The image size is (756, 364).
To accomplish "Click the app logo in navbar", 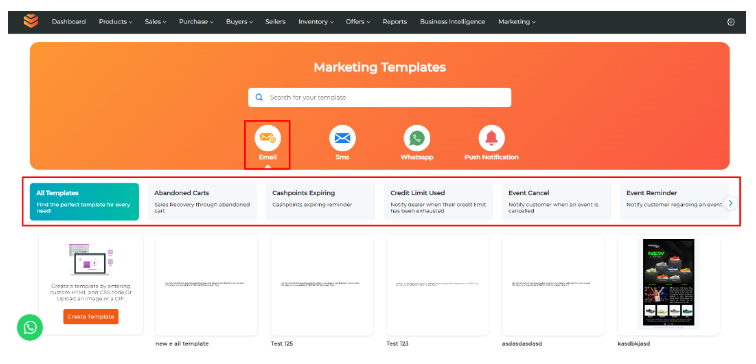I will pyautogui.click(x=31, y=21).
